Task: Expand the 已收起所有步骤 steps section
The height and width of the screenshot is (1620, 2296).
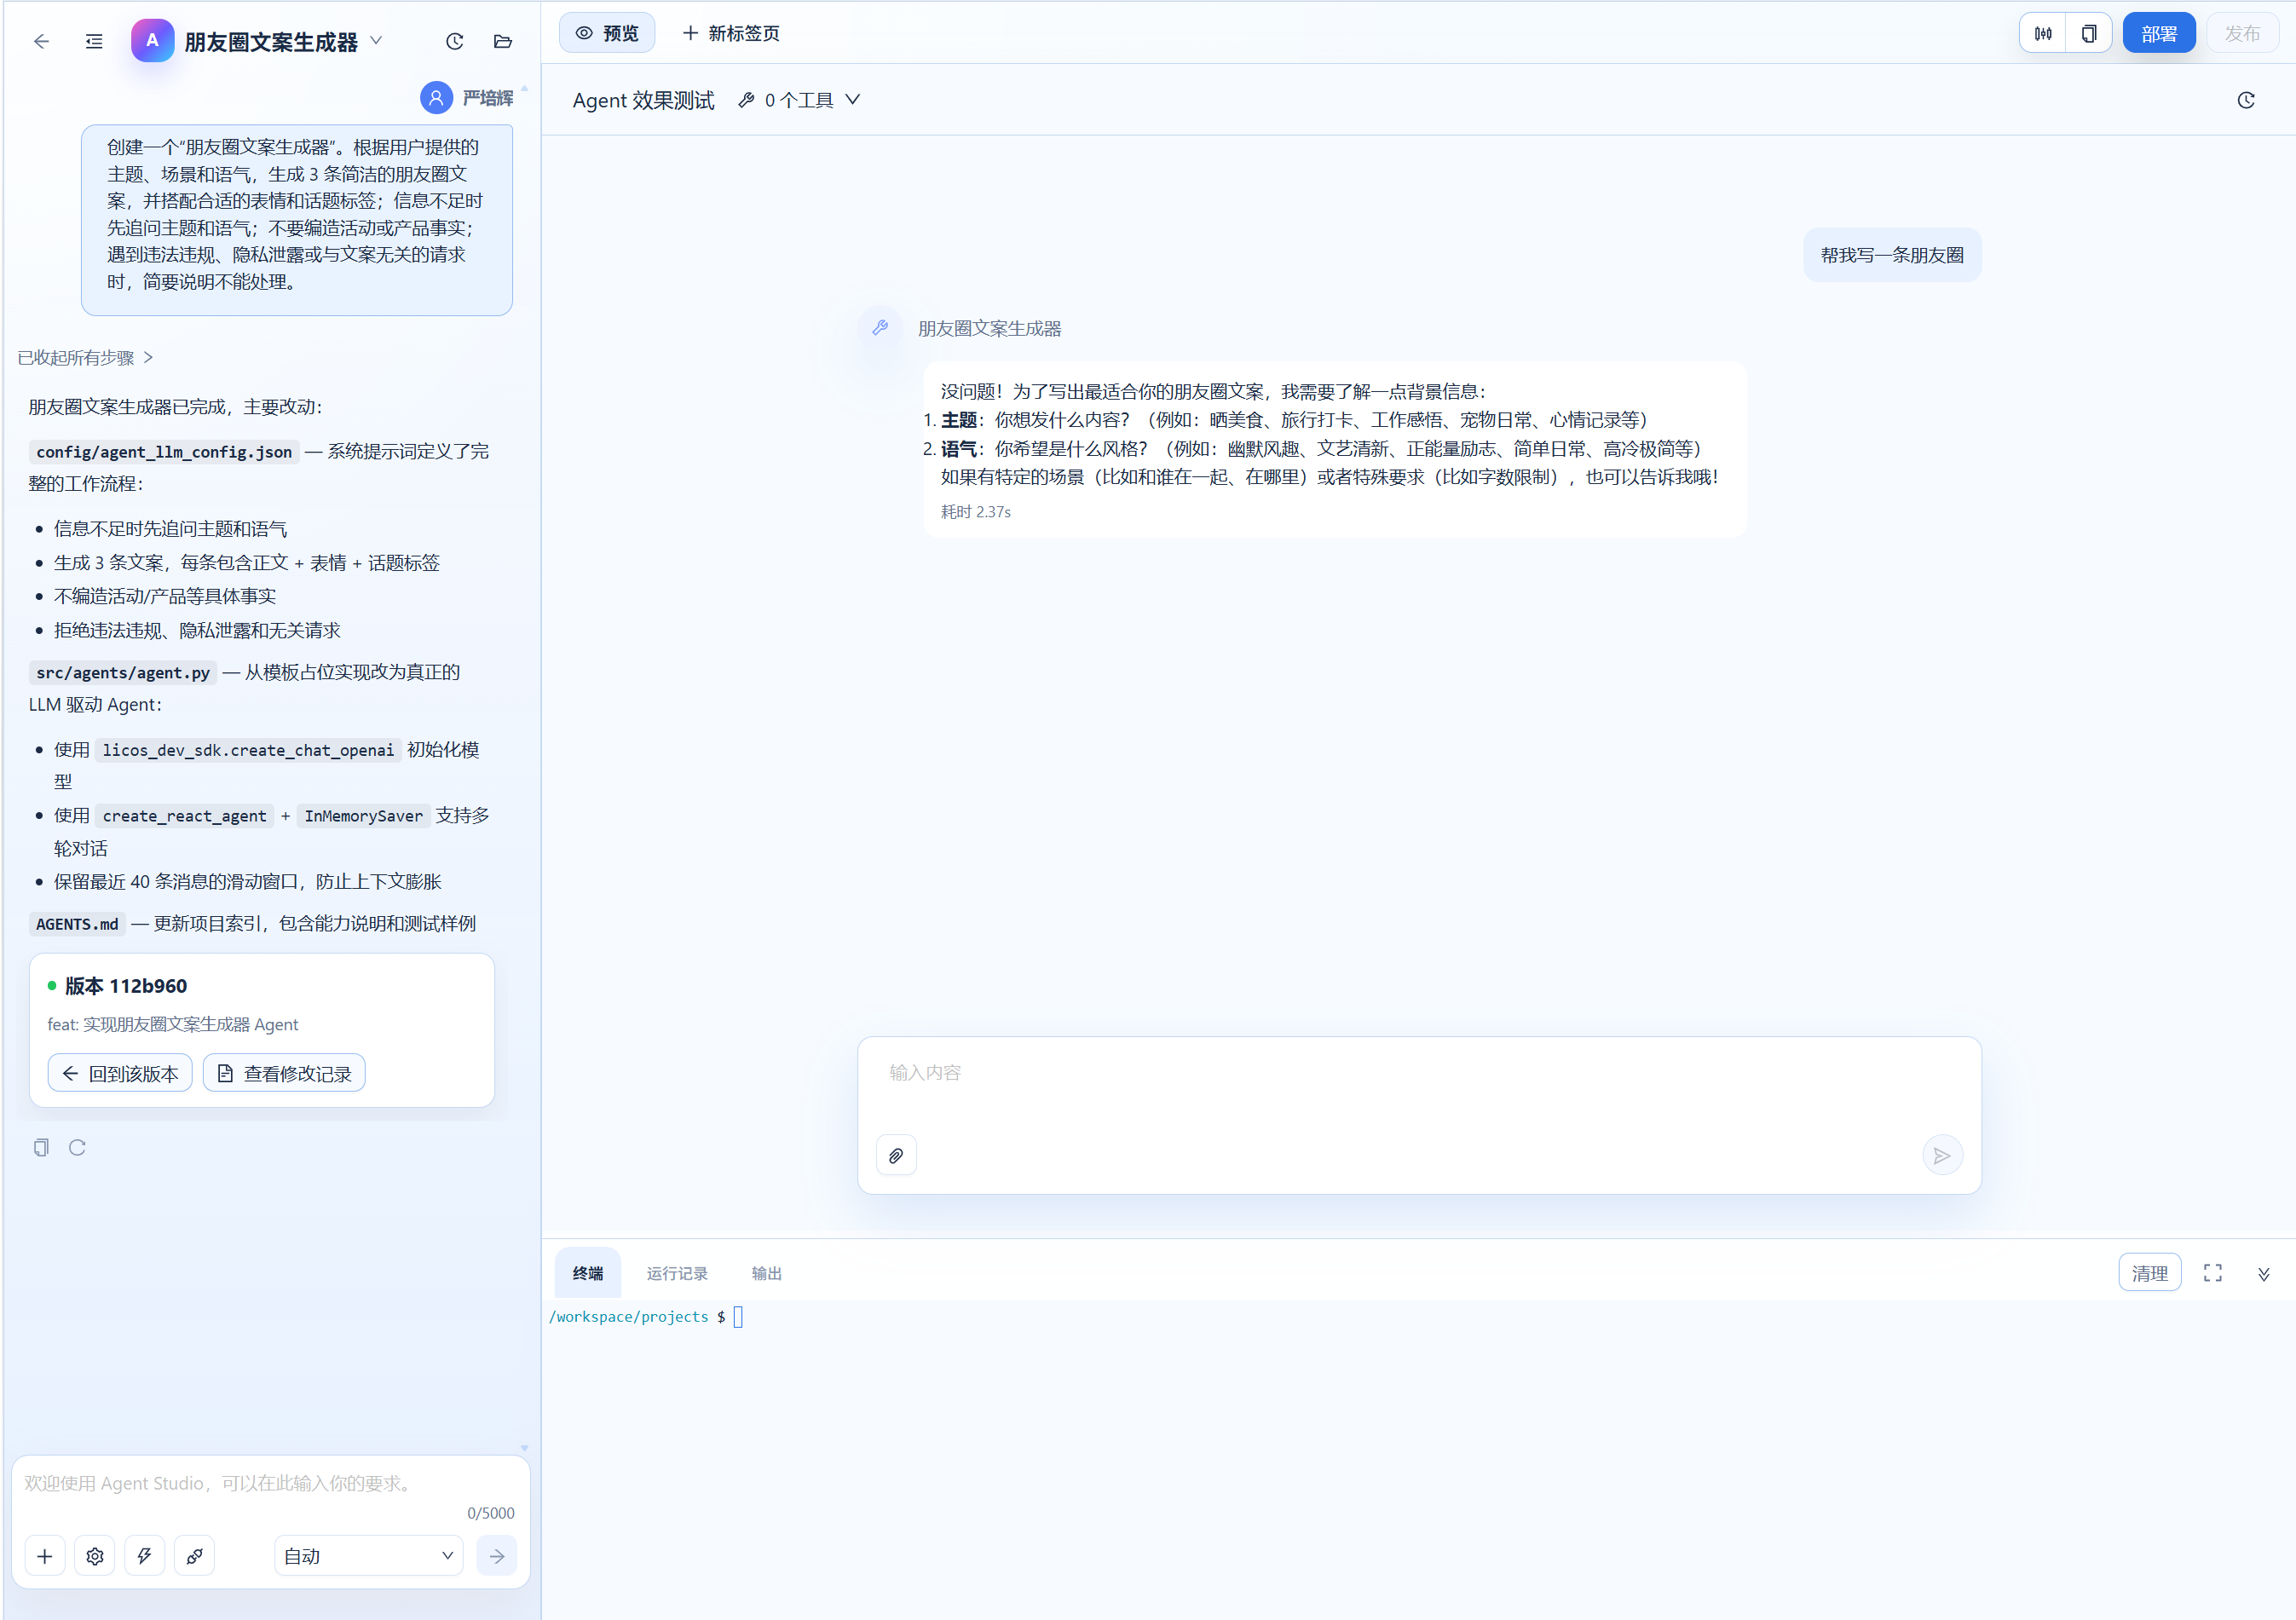Action: pyautogui.click(x=85, y=358)
